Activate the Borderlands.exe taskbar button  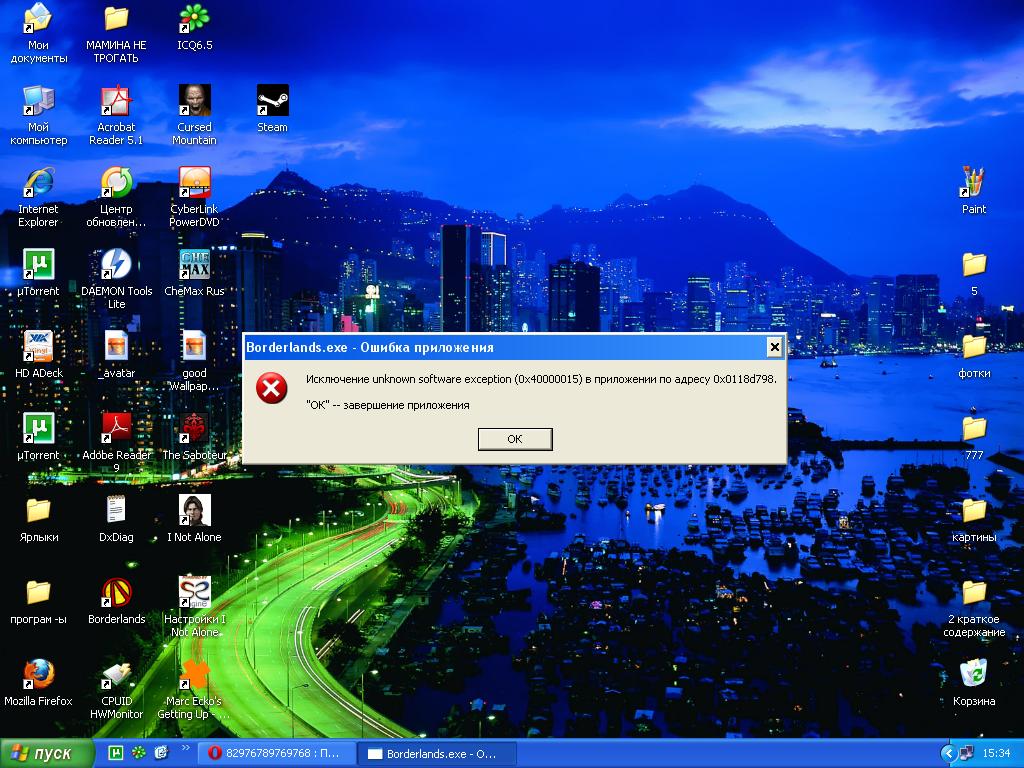(438, 754)
